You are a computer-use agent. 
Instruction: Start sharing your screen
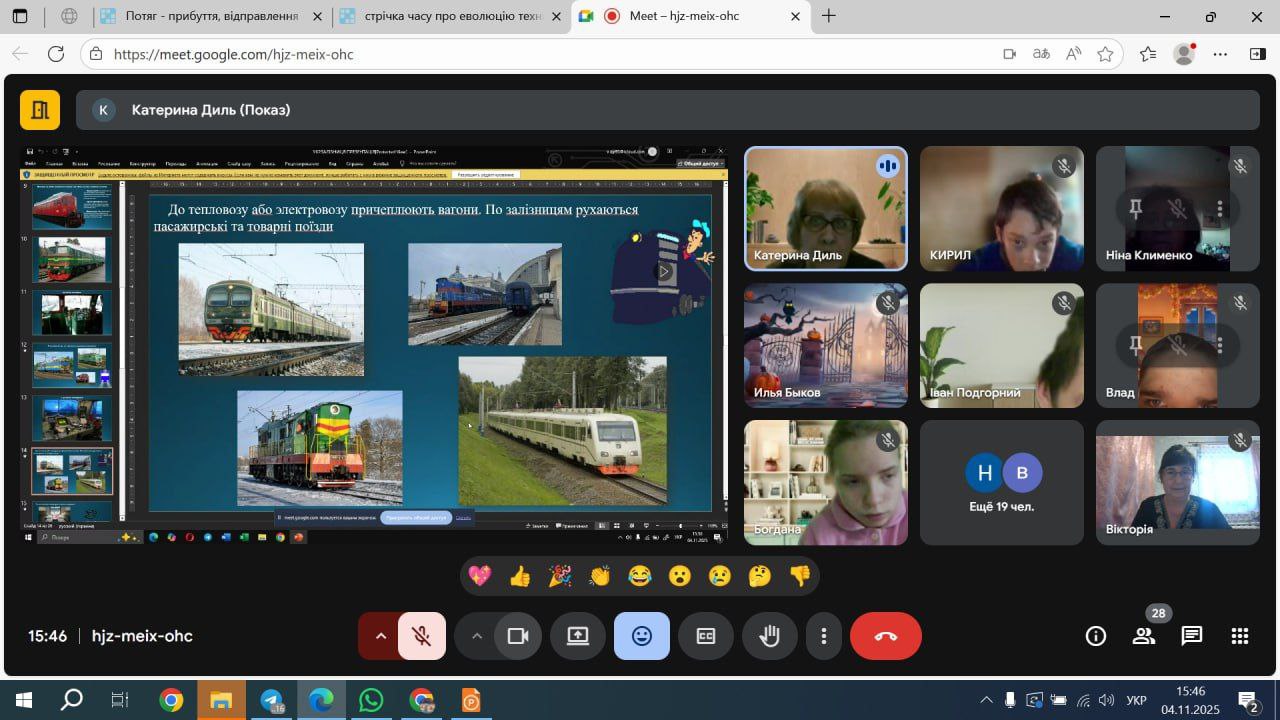click(578, 636)
